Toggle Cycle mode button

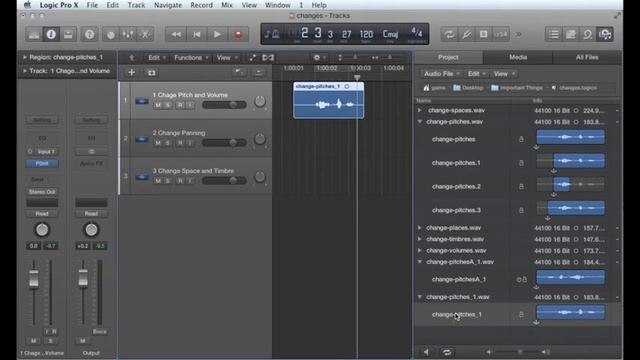[x=449, y=34]
